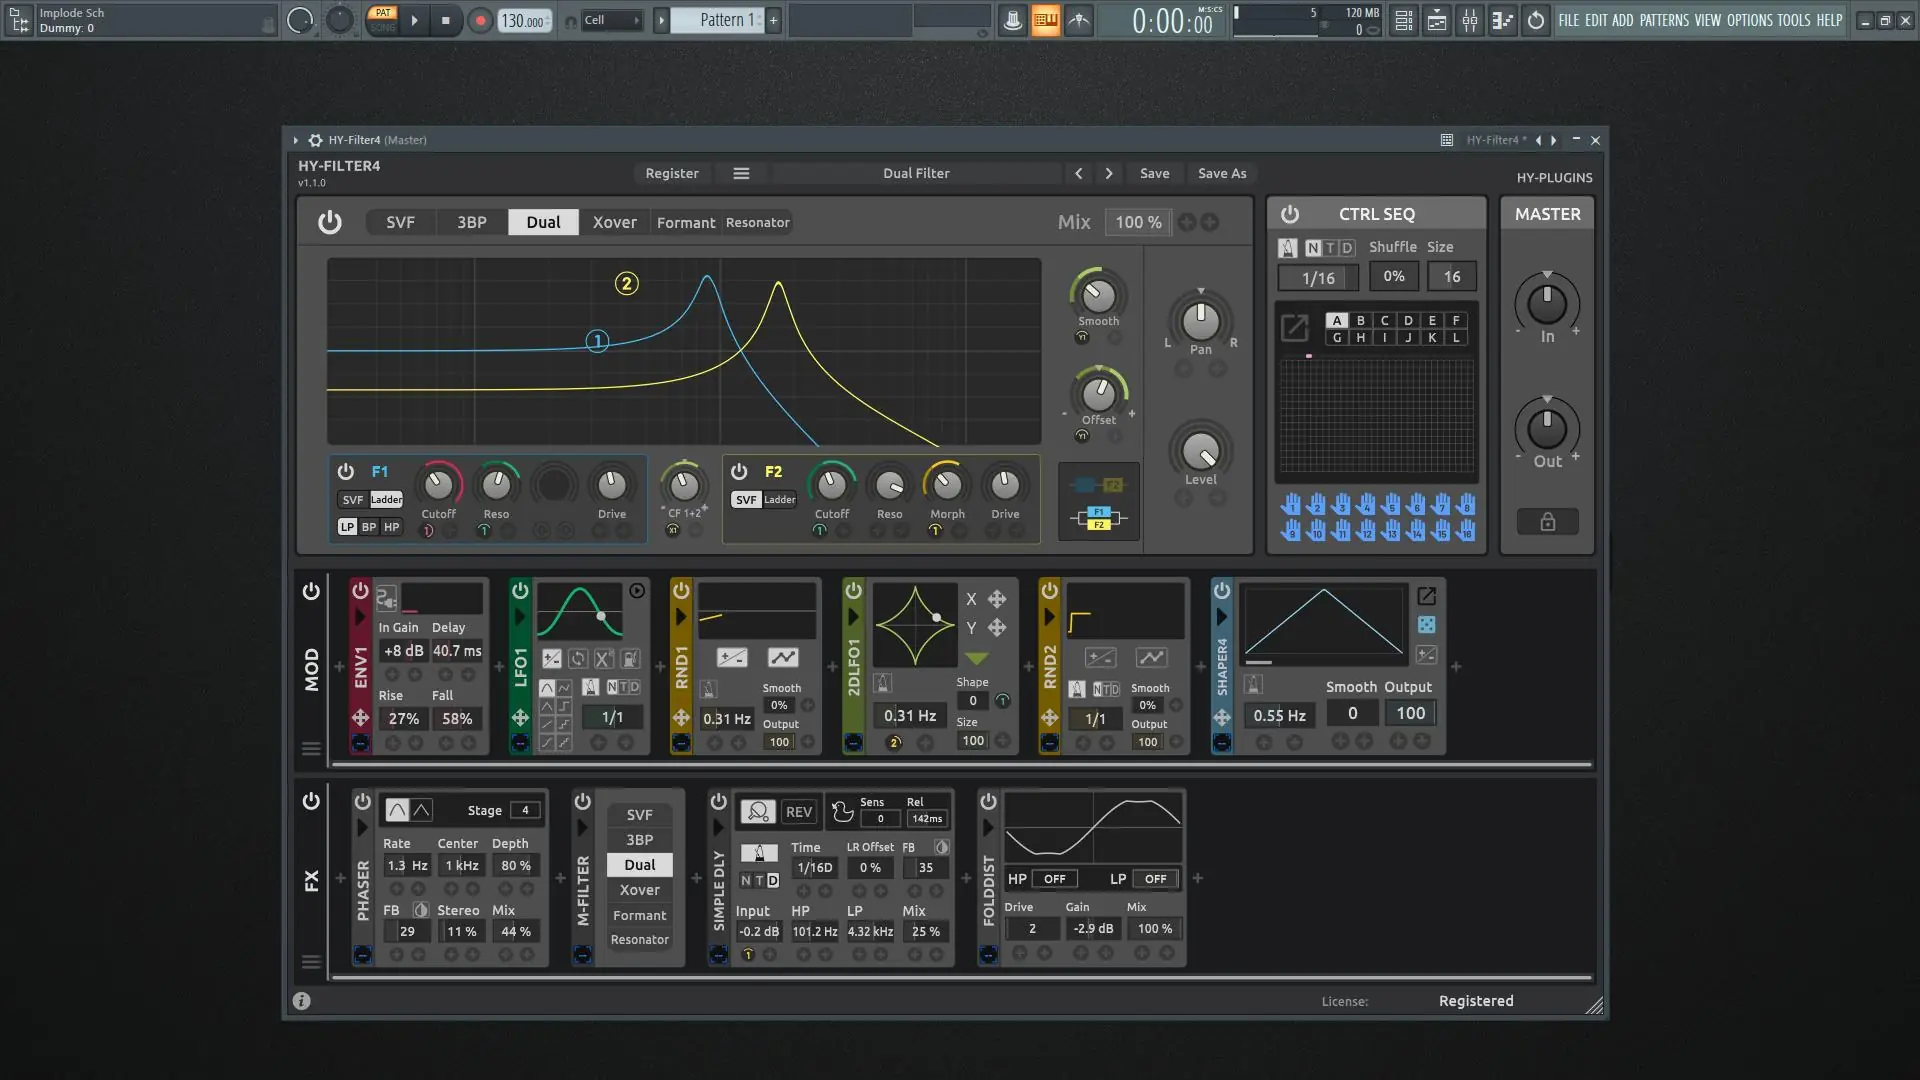Toggle the F2 filter power button
Image resolution: width=1920 pixels, height=1080 pixels.
[x=738, y=471]
